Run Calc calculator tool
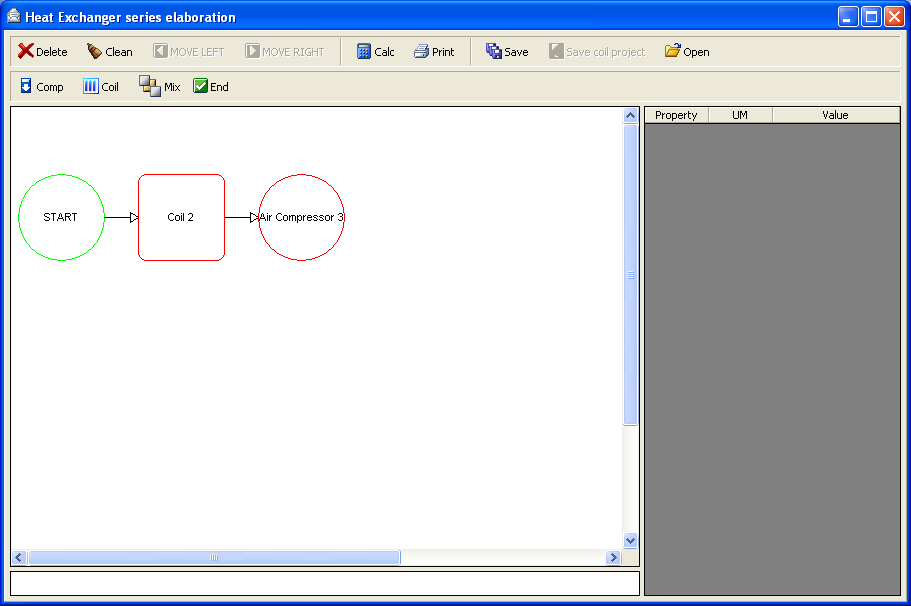 376,52
